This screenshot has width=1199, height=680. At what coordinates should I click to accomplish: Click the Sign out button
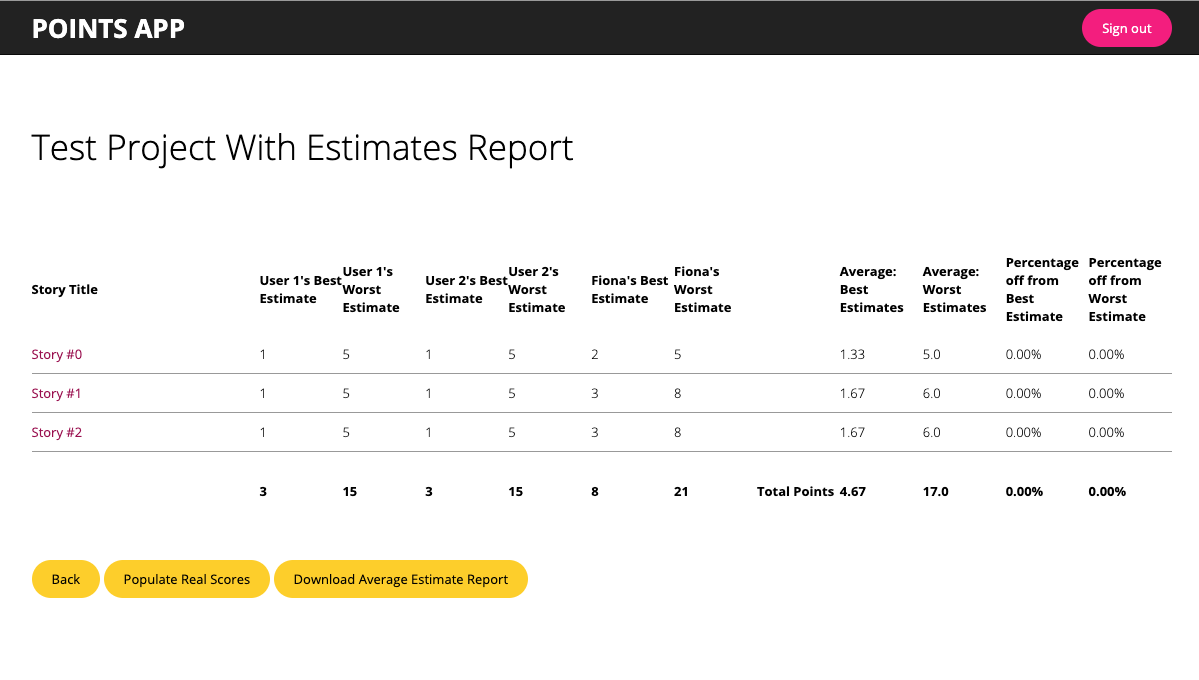click(x=1126, y=28)
